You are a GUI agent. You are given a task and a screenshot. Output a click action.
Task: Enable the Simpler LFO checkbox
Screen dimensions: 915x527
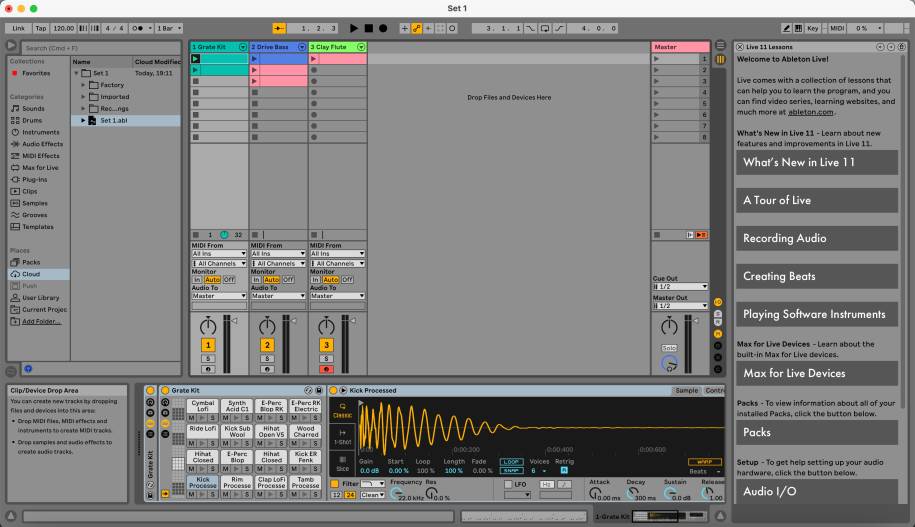tap(508, 484)
